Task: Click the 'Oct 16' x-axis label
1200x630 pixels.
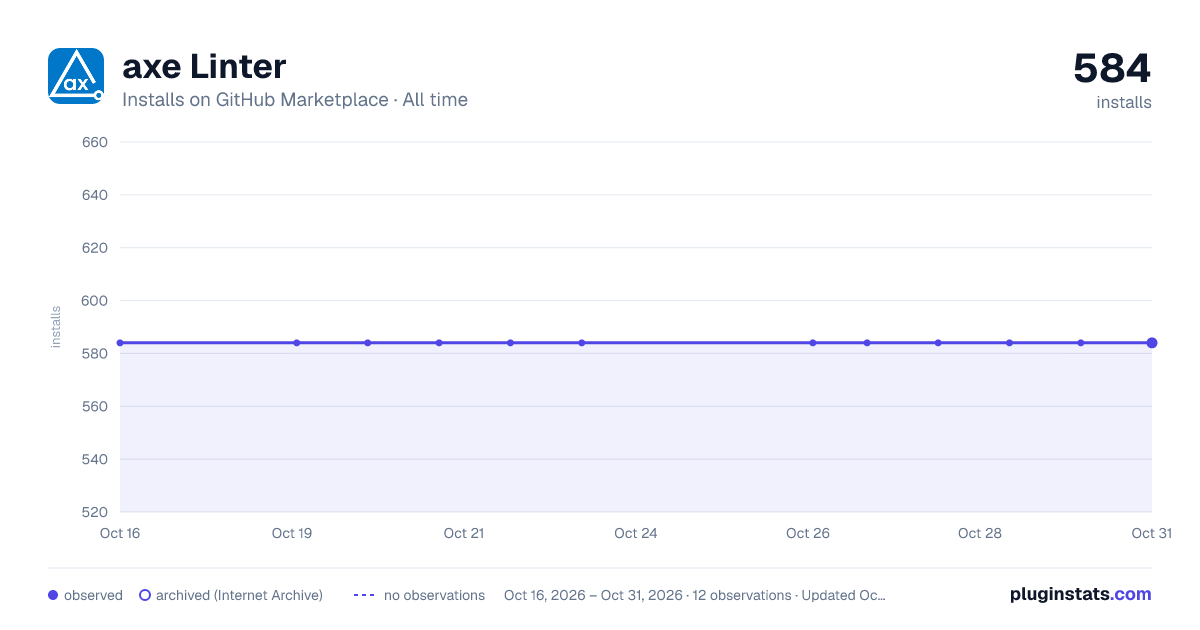Action: [120, 533]
